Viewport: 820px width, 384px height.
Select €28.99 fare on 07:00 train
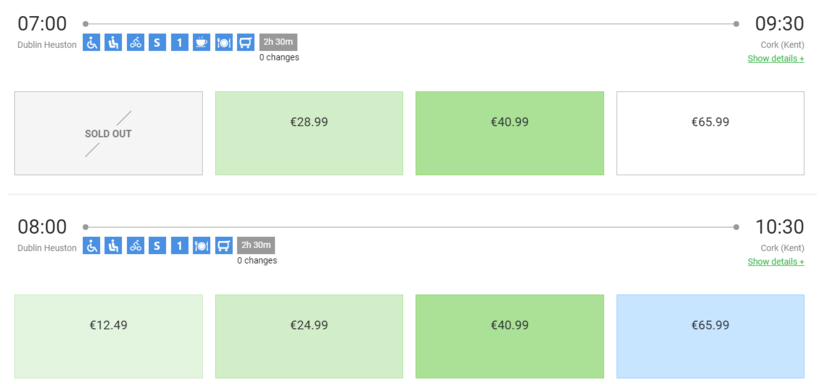point(309,133)
